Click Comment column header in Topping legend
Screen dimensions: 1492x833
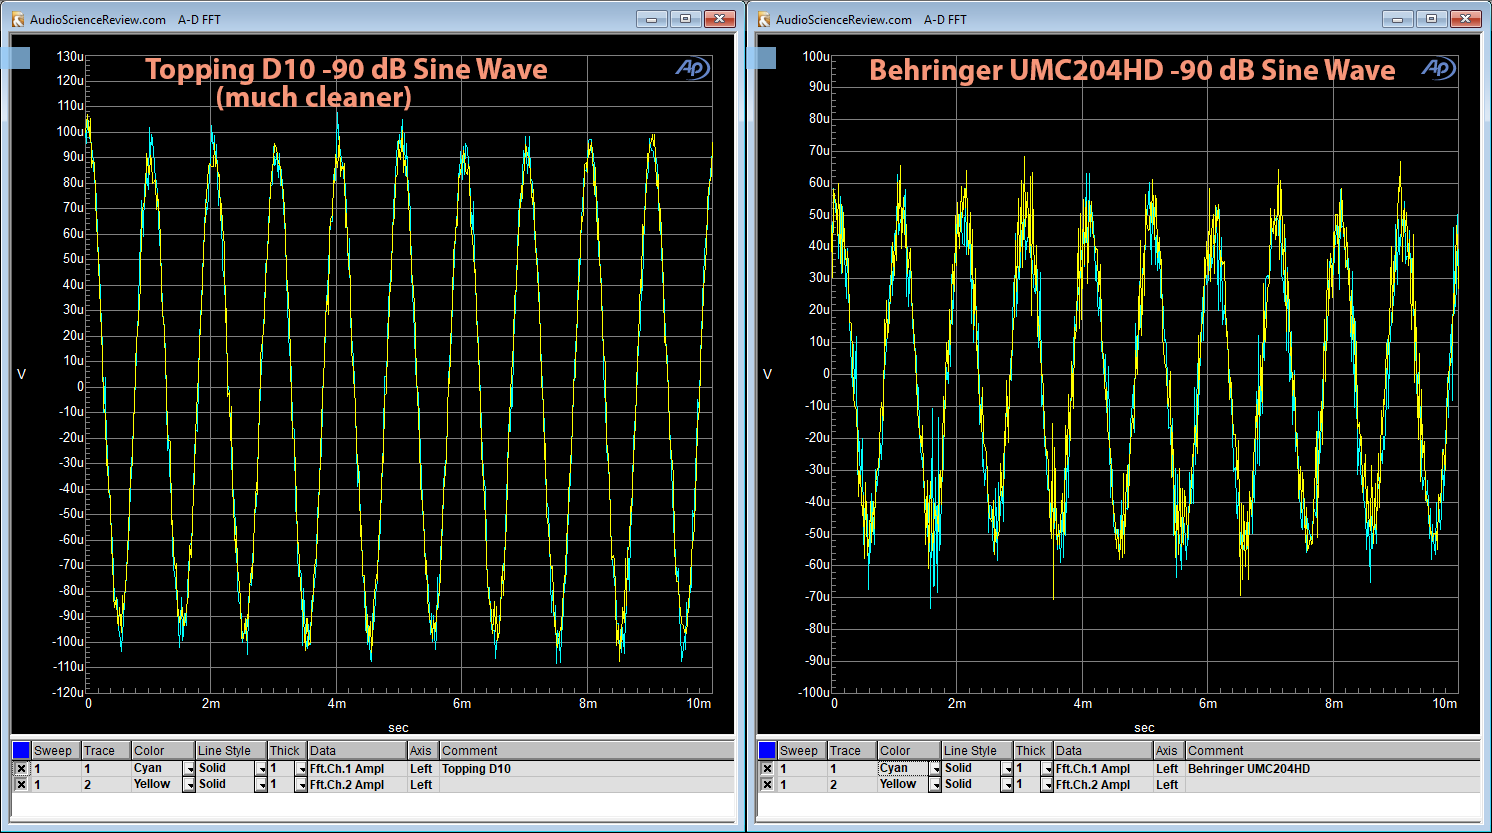tap(587, 751)
